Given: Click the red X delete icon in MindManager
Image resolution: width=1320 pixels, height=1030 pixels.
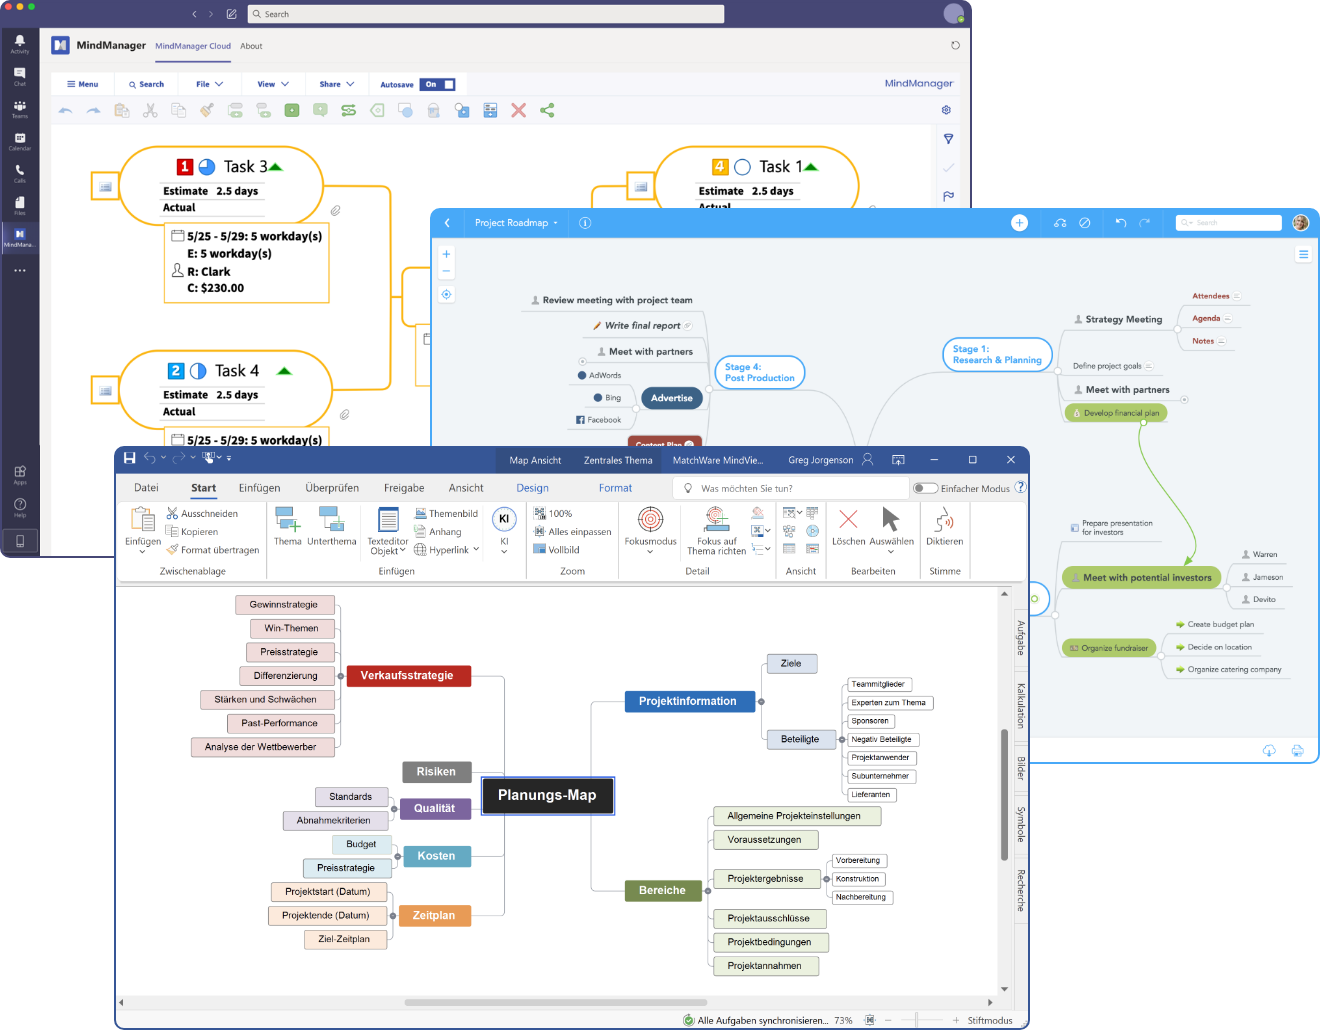Looking at the screenshot, I should click(x=518, y=111).
